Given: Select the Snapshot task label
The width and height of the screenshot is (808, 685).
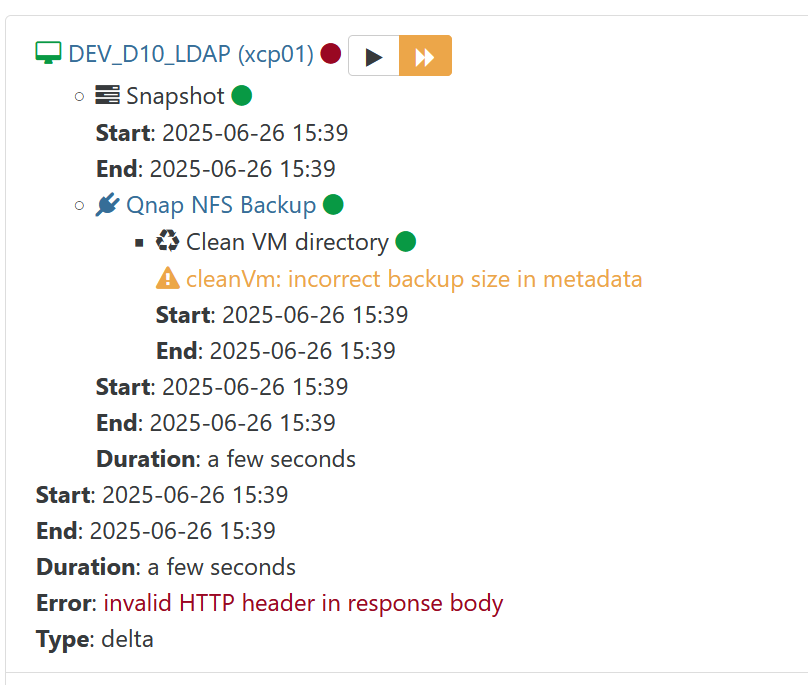Looking at the screenshot, I should point(175,96).
